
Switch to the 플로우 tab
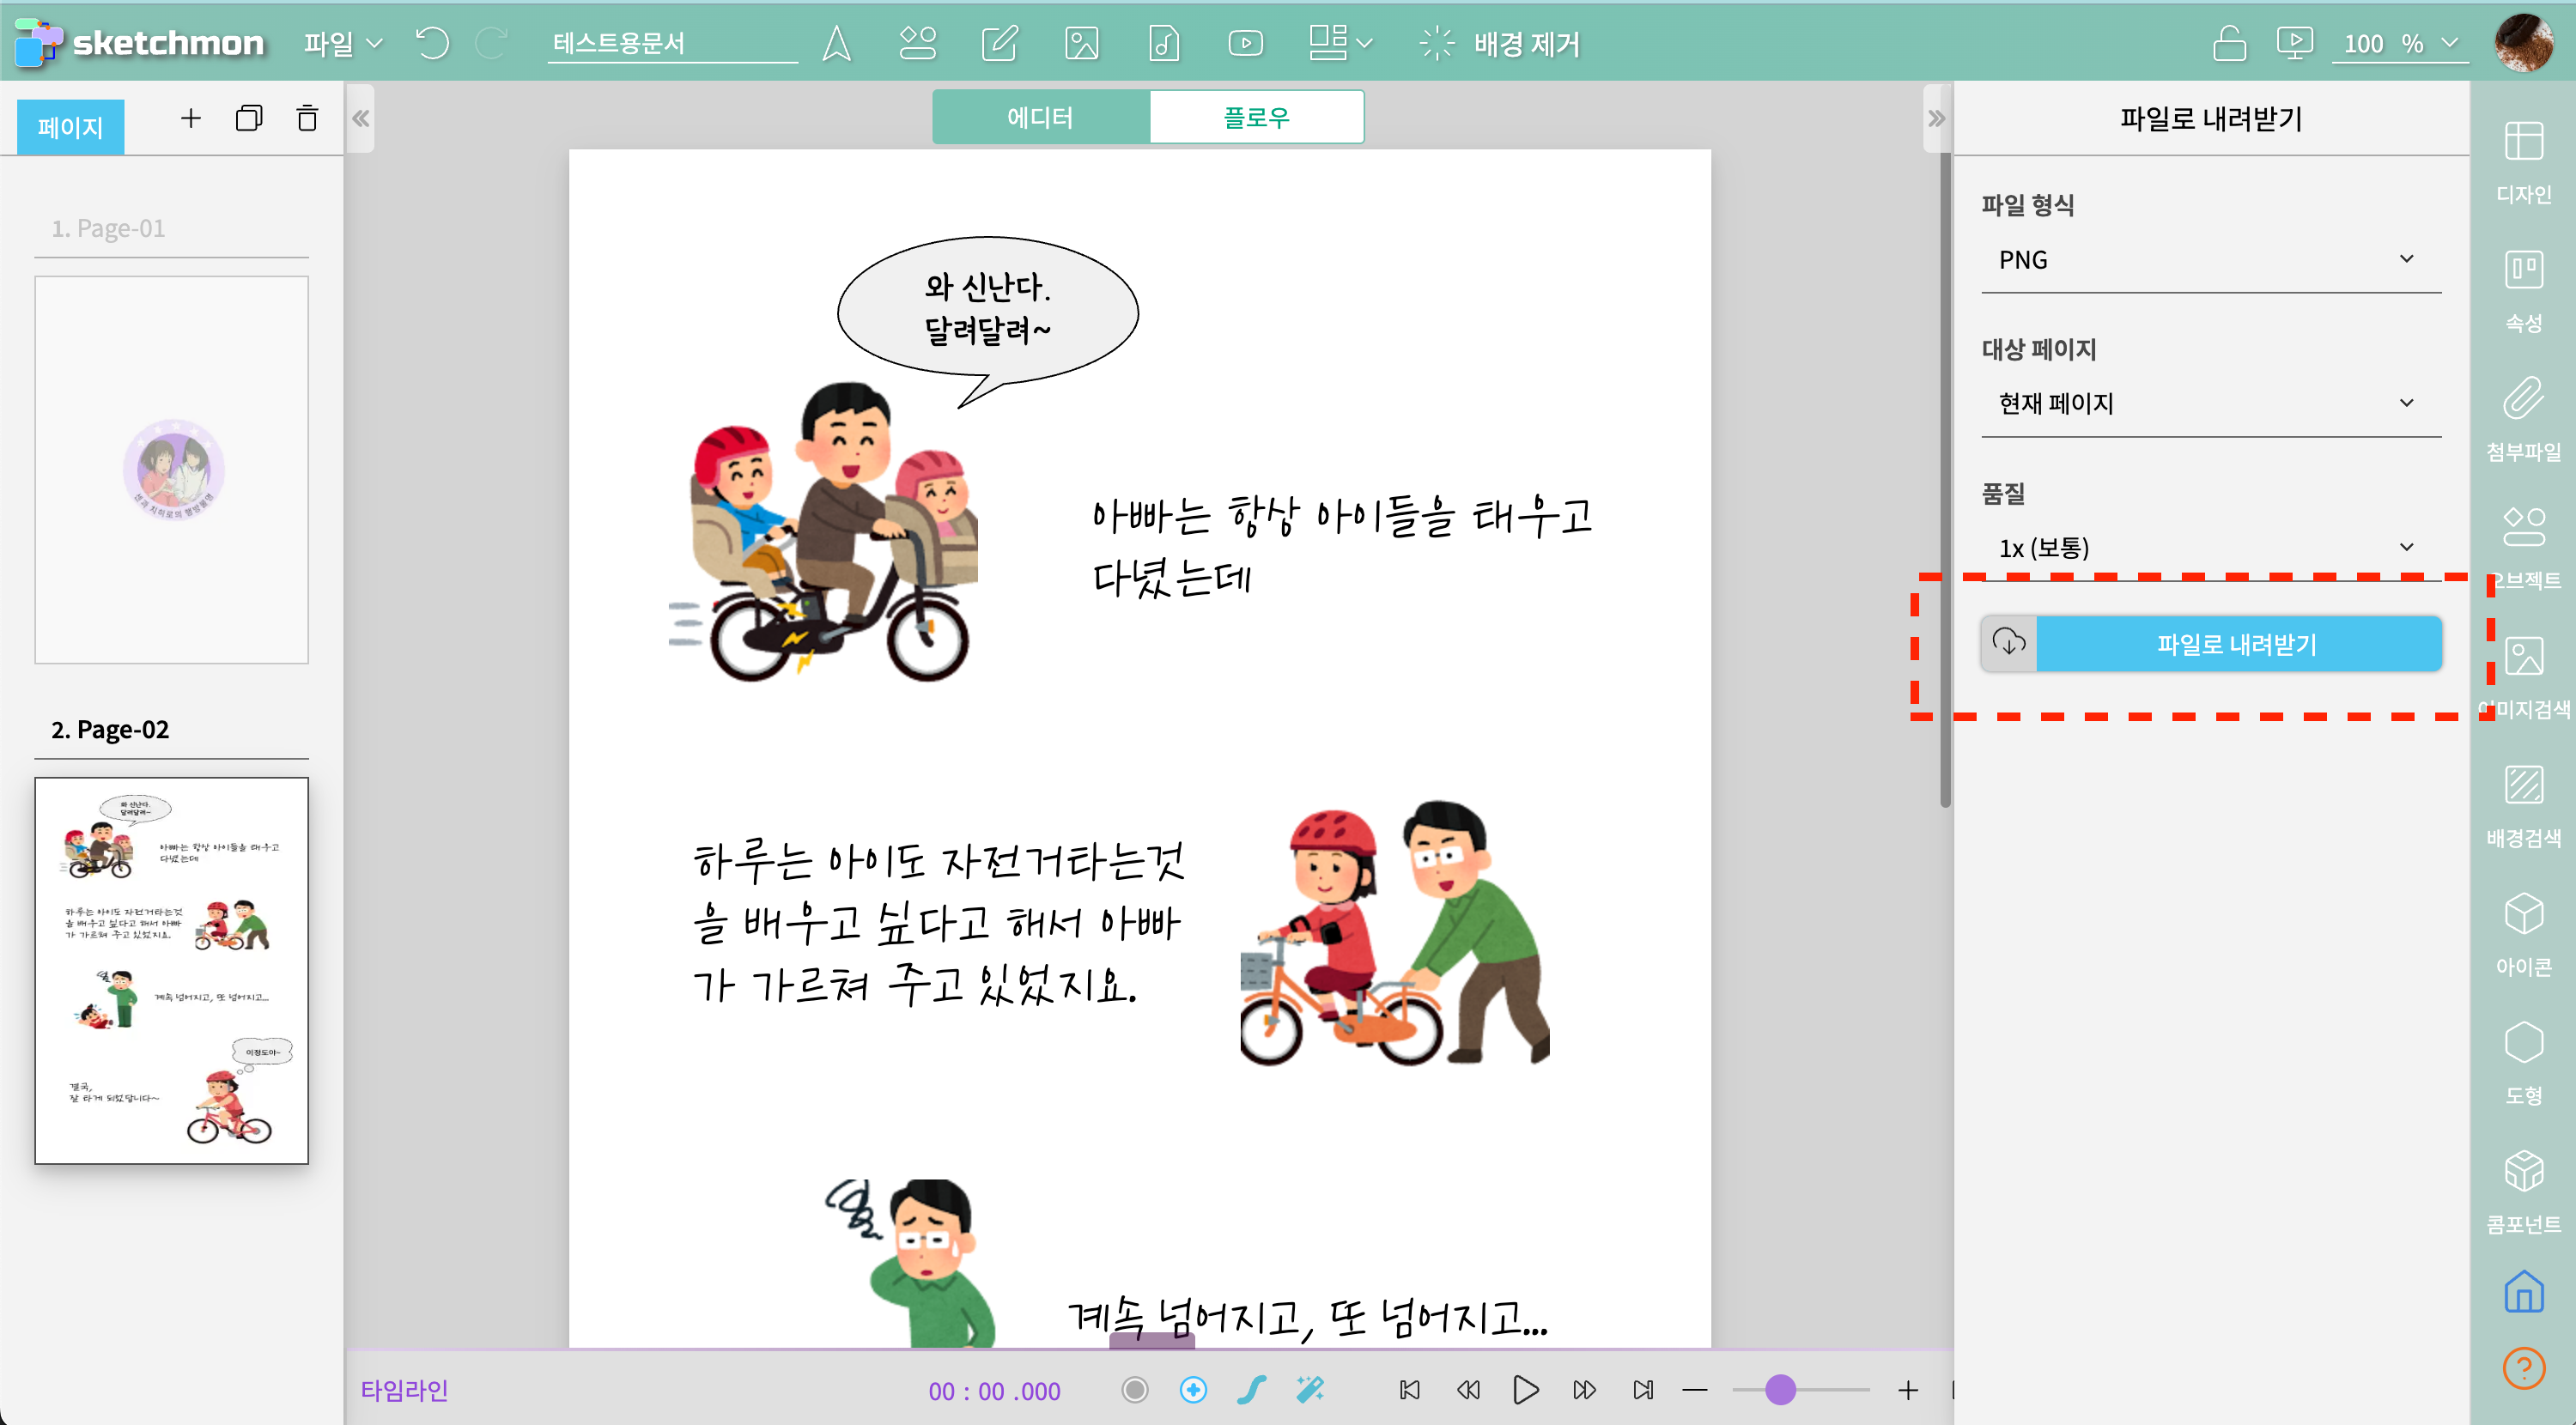[1256, 117]
